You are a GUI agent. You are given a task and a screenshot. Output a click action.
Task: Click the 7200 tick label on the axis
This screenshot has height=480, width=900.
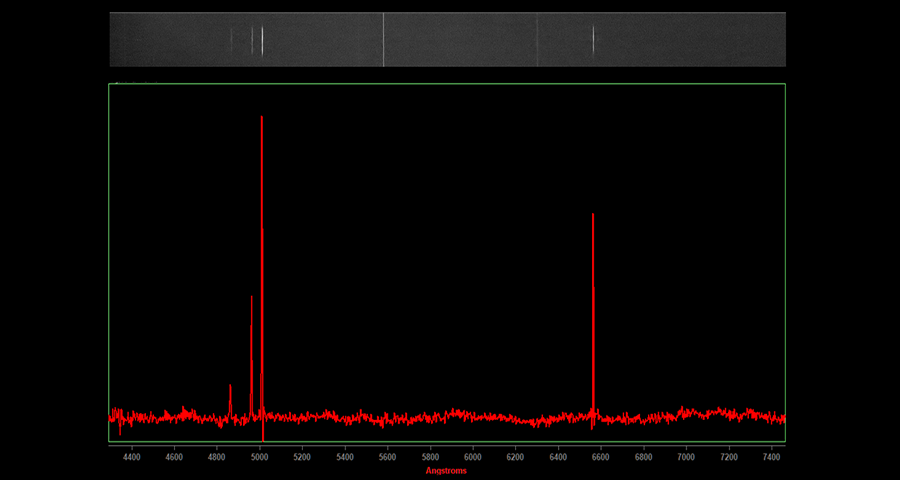pyautogui.click(x=729, y=457)
